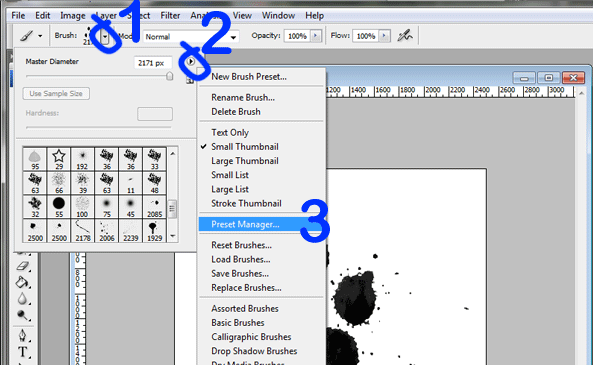Select the Pen tool in toolbox

click(23, 335)
